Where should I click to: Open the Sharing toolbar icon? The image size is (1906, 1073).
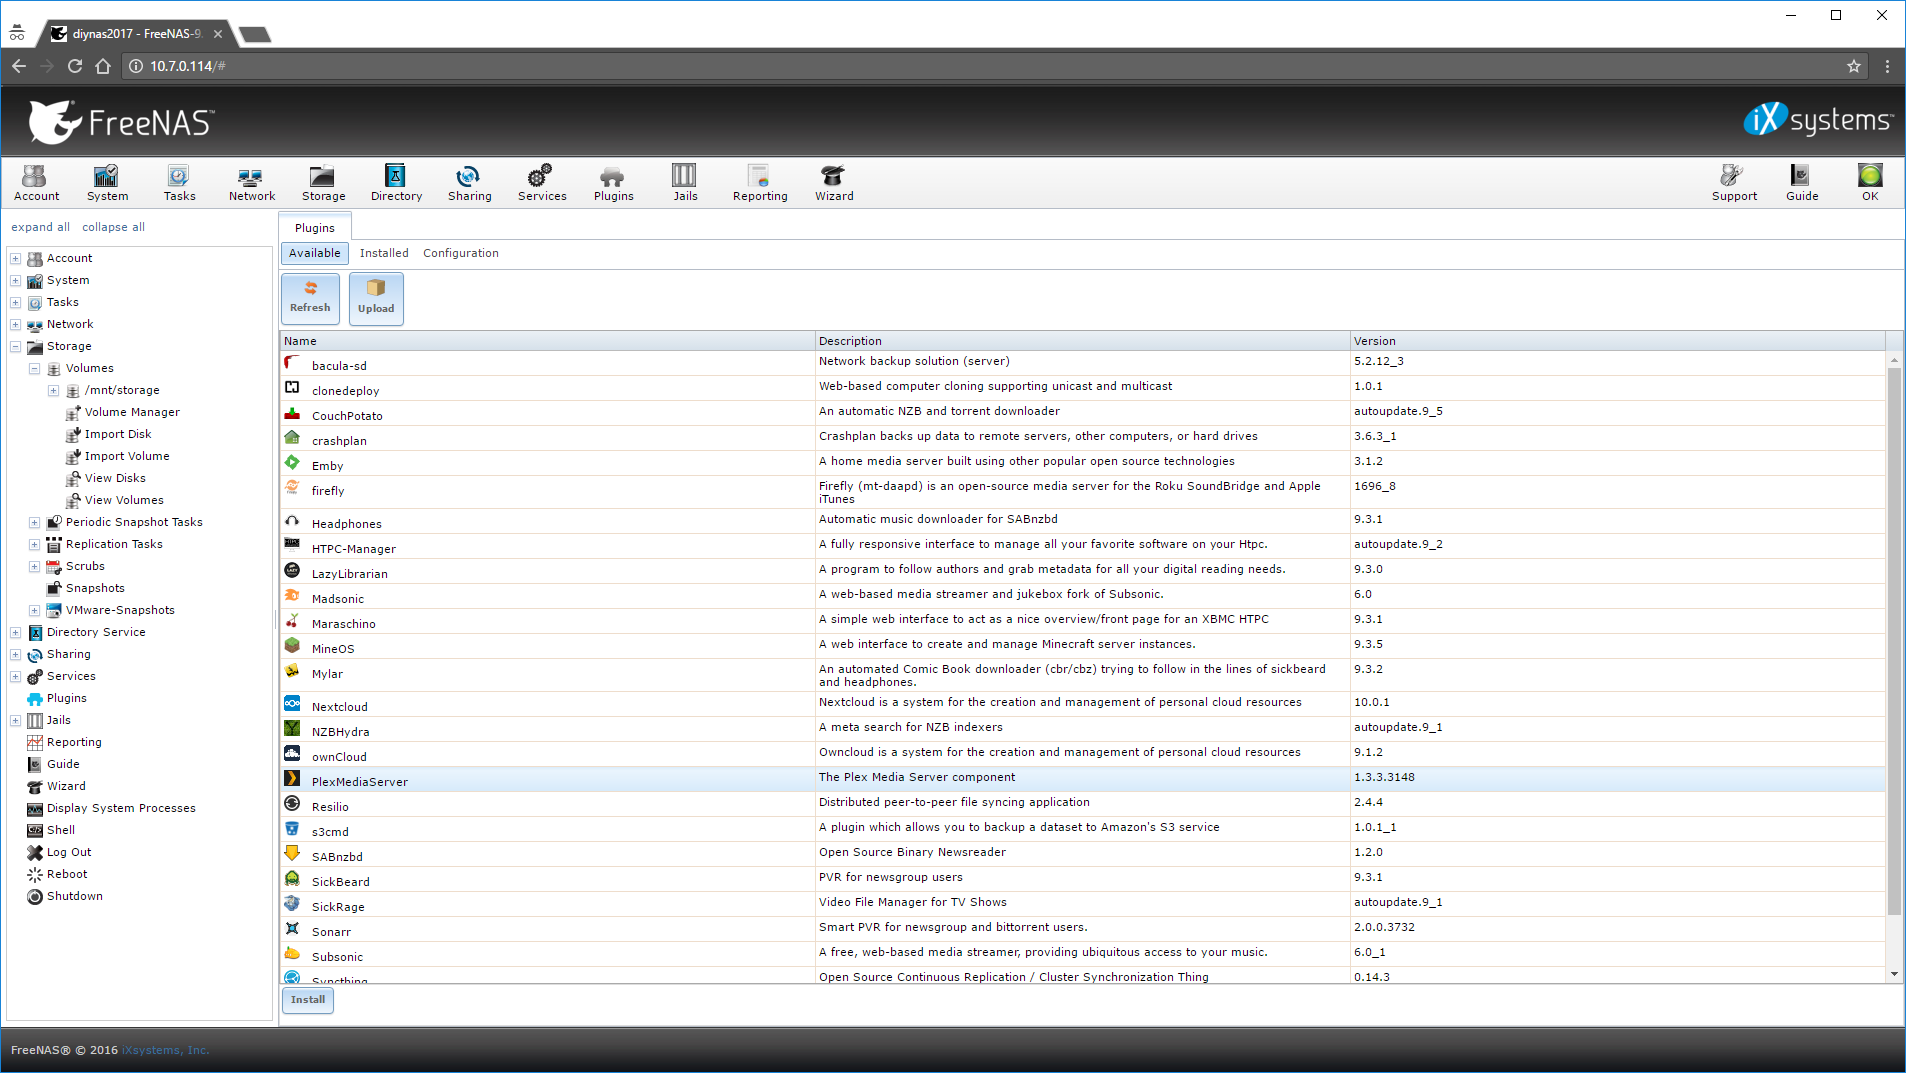(469, 183)
